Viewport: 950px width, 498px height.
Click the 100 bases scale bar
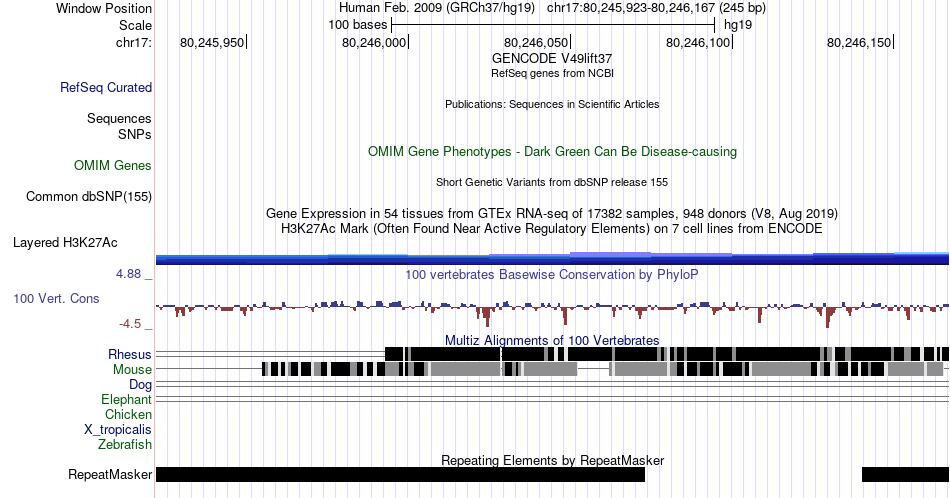point(553,25)
